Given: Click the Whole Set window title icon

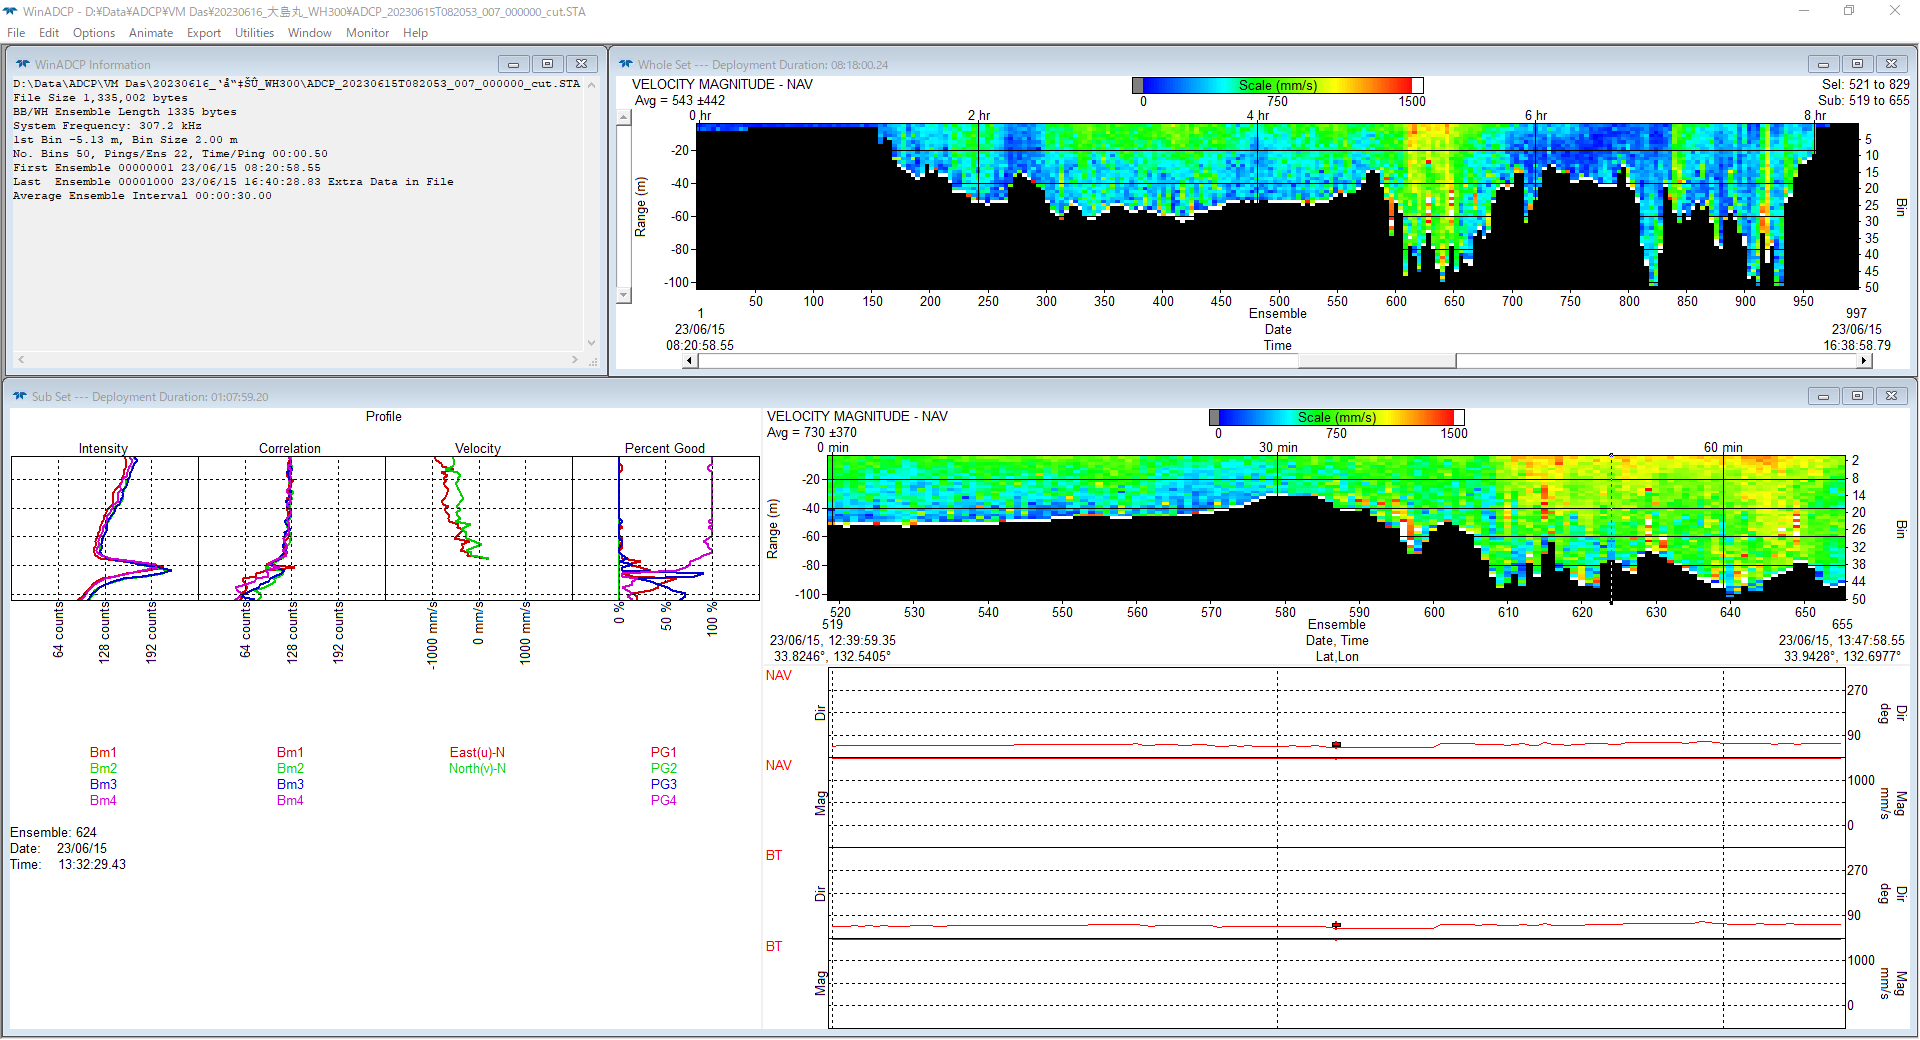Looking at the screenshot, I should pyautogui.click(x=626, y=64).
